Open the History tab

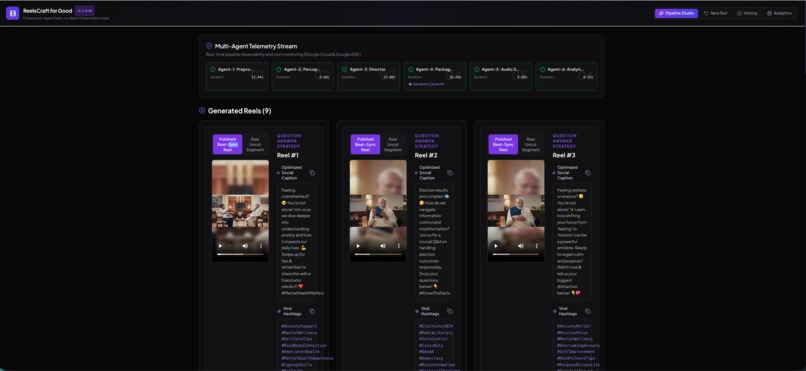click(747, 13)
